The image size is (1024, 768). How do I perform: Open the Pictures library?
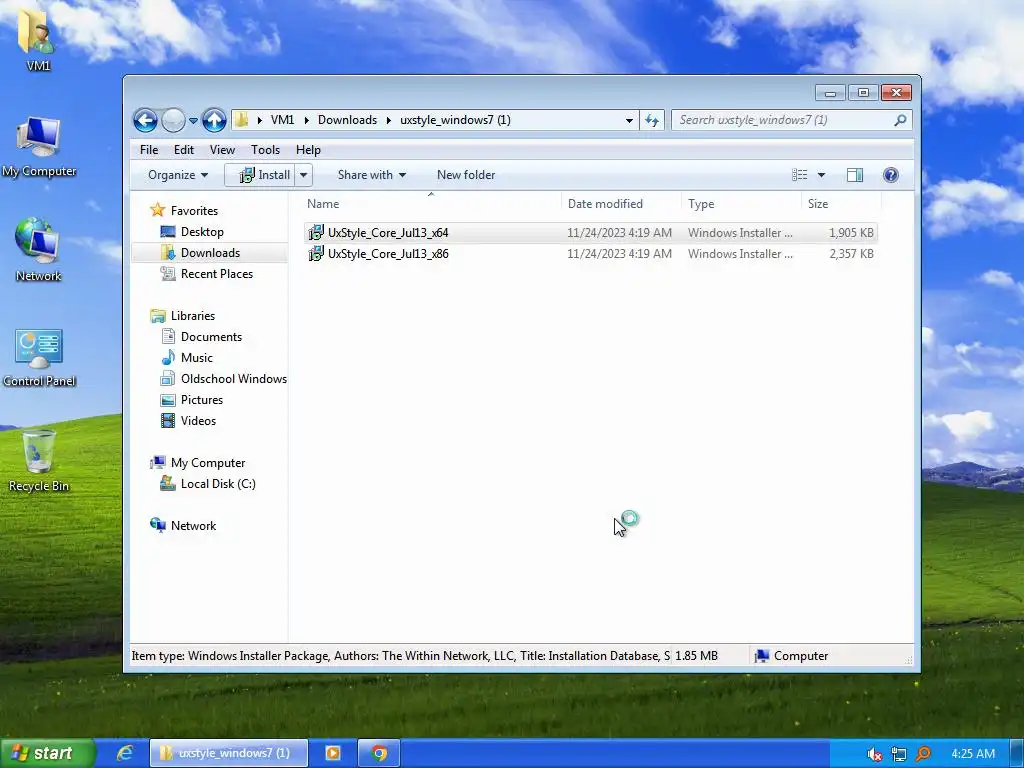pyautogui.click(x=201, y=400)
